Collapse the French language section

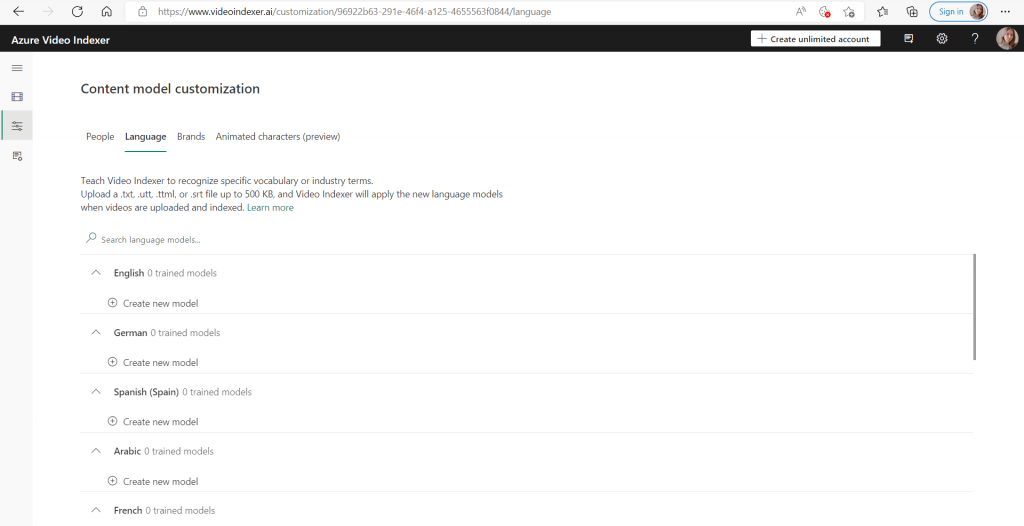[96, 510]
